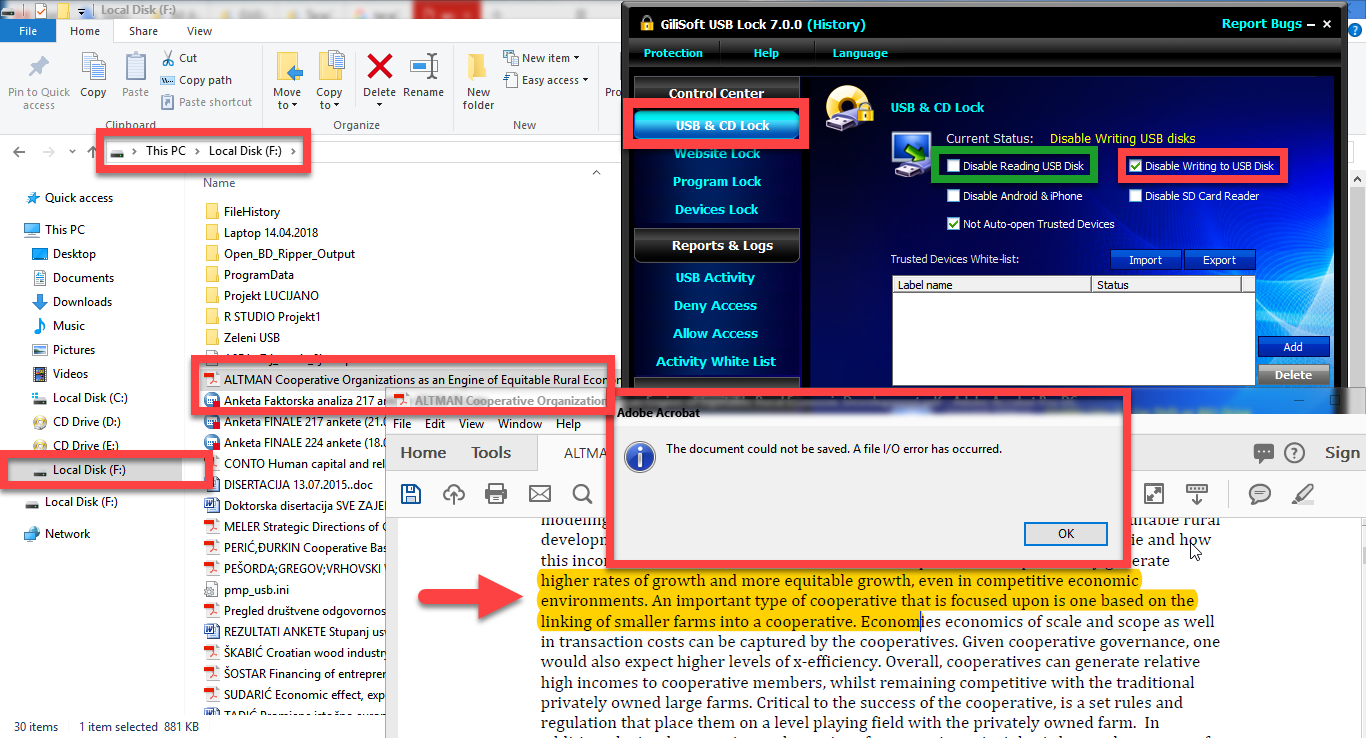Screen dimensions: 1366x738
Task: Click the Export button for trusted devices
Action: pos(1219,260)
